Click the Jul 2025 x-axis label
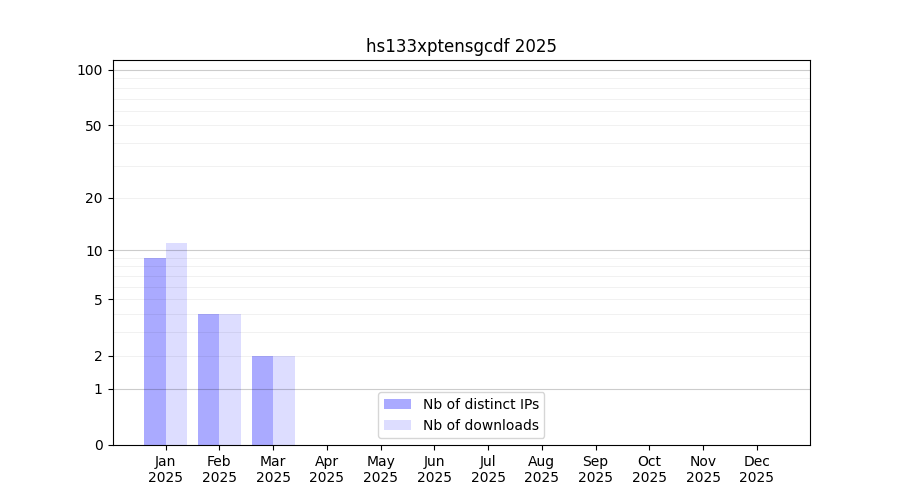This screenshot has width=900, height=500. tap(488, 469)
